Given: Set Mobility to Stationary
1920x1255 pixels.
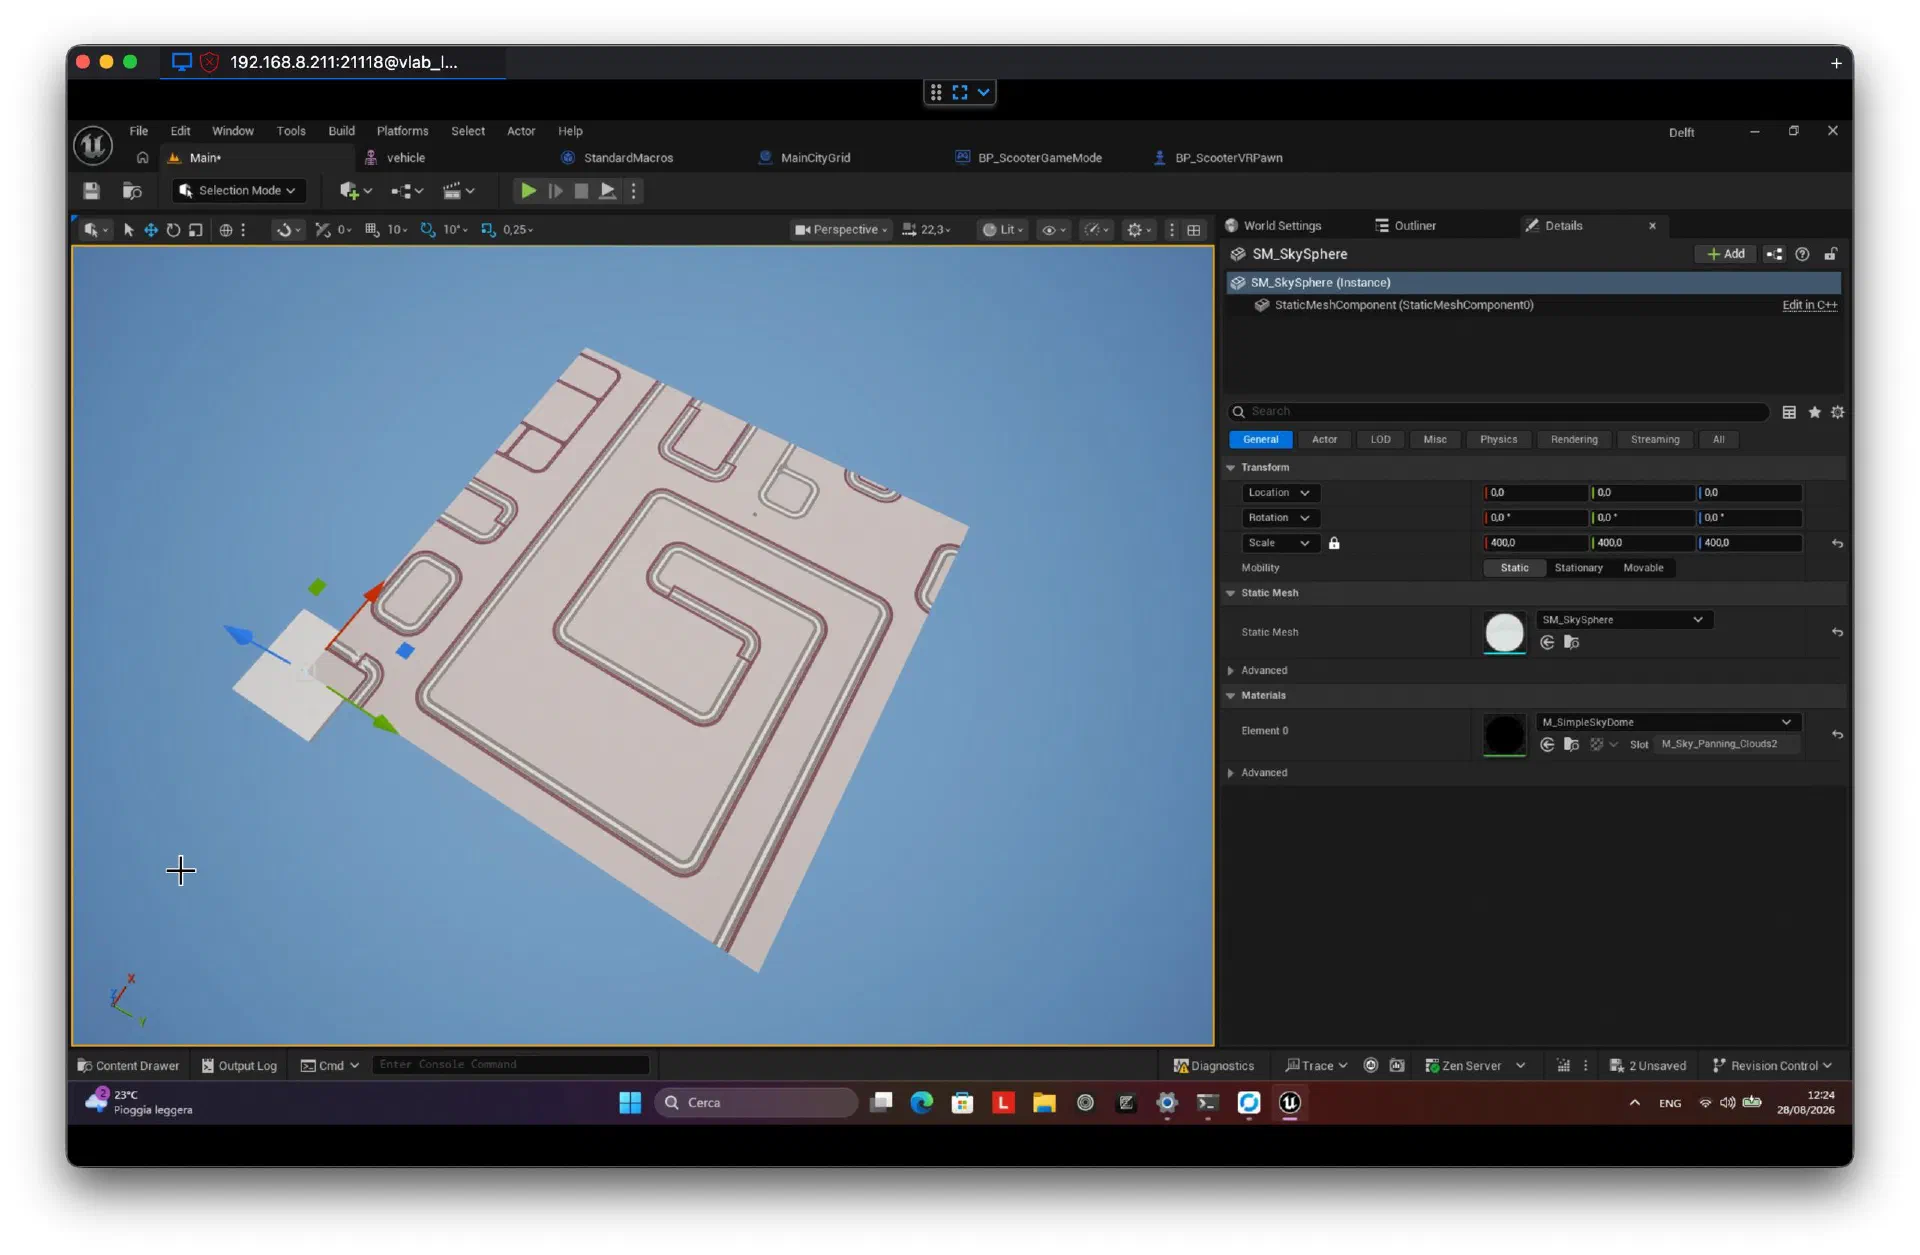Looking at the screenshot, I should [x=1578, y=568].
